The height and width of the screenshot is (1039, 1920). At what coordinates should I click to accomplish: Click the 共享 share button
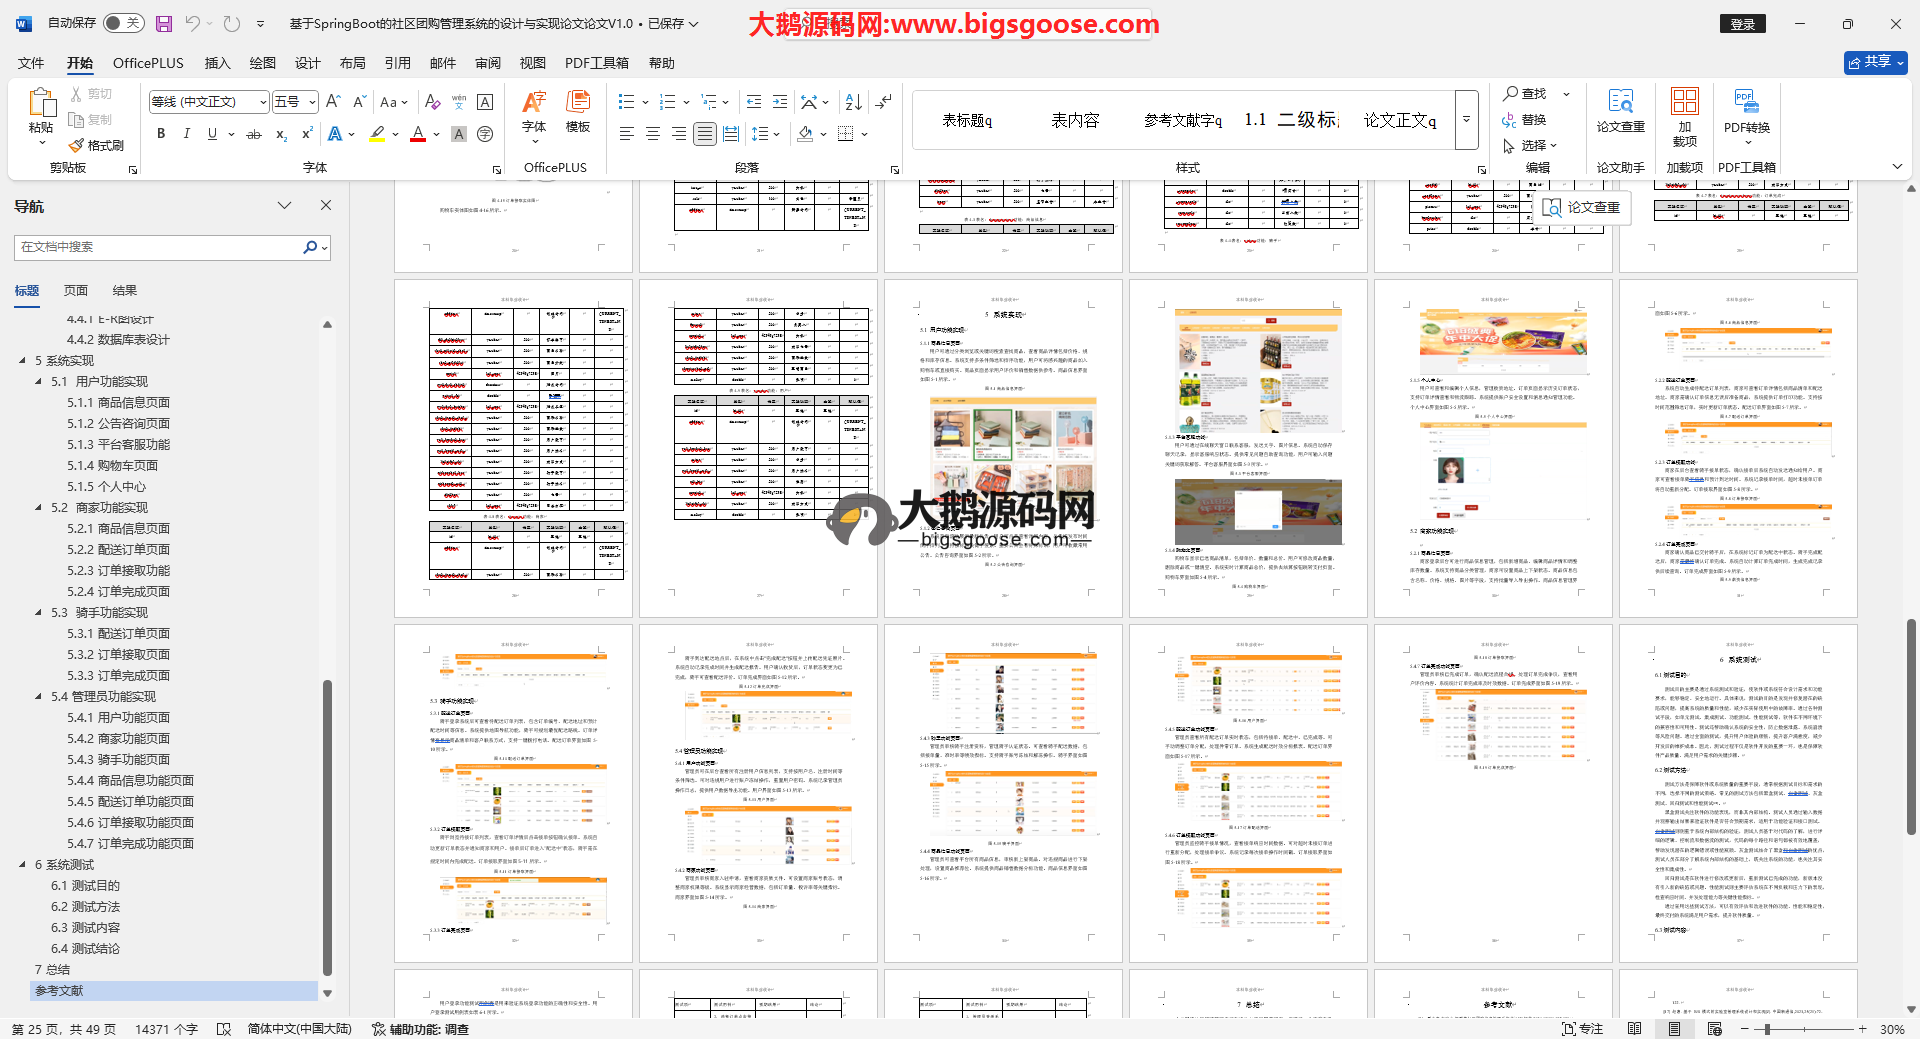[x=1875, y=62]
